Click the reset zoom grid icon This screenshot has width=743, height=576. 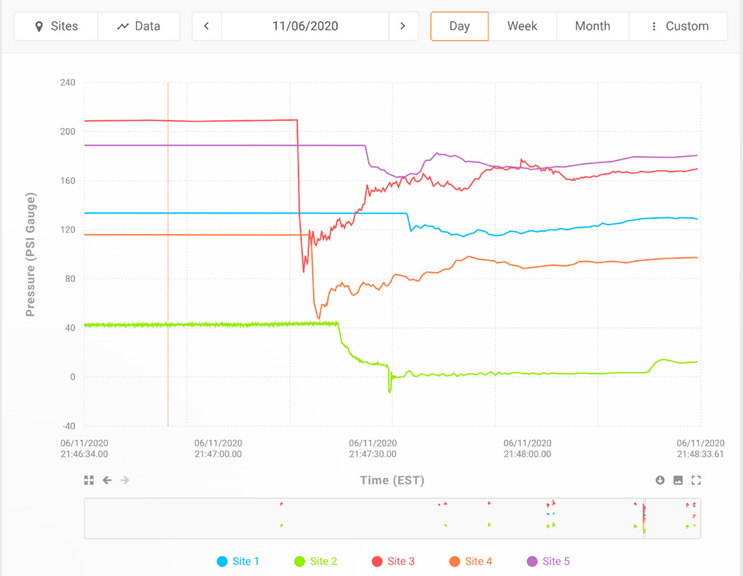tap(89, 481)
